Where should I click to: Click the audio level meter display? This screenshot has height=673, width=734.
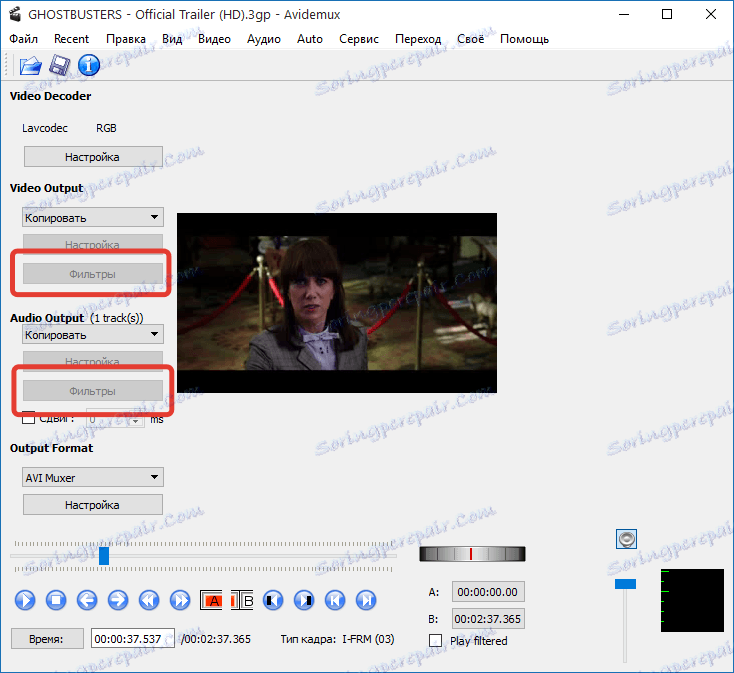pyautogui.click(x=692, y=600)
